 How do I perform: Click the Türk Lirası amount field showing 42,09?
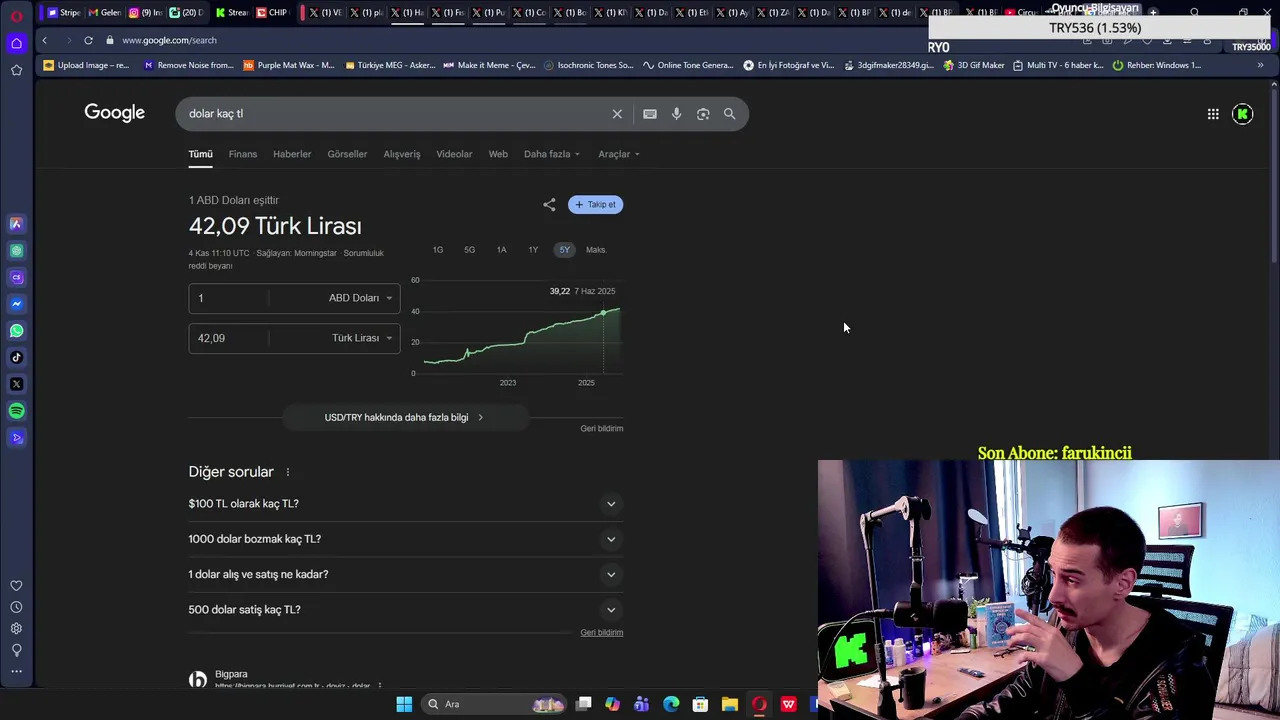pyautogui.click(x=230, y=338)
